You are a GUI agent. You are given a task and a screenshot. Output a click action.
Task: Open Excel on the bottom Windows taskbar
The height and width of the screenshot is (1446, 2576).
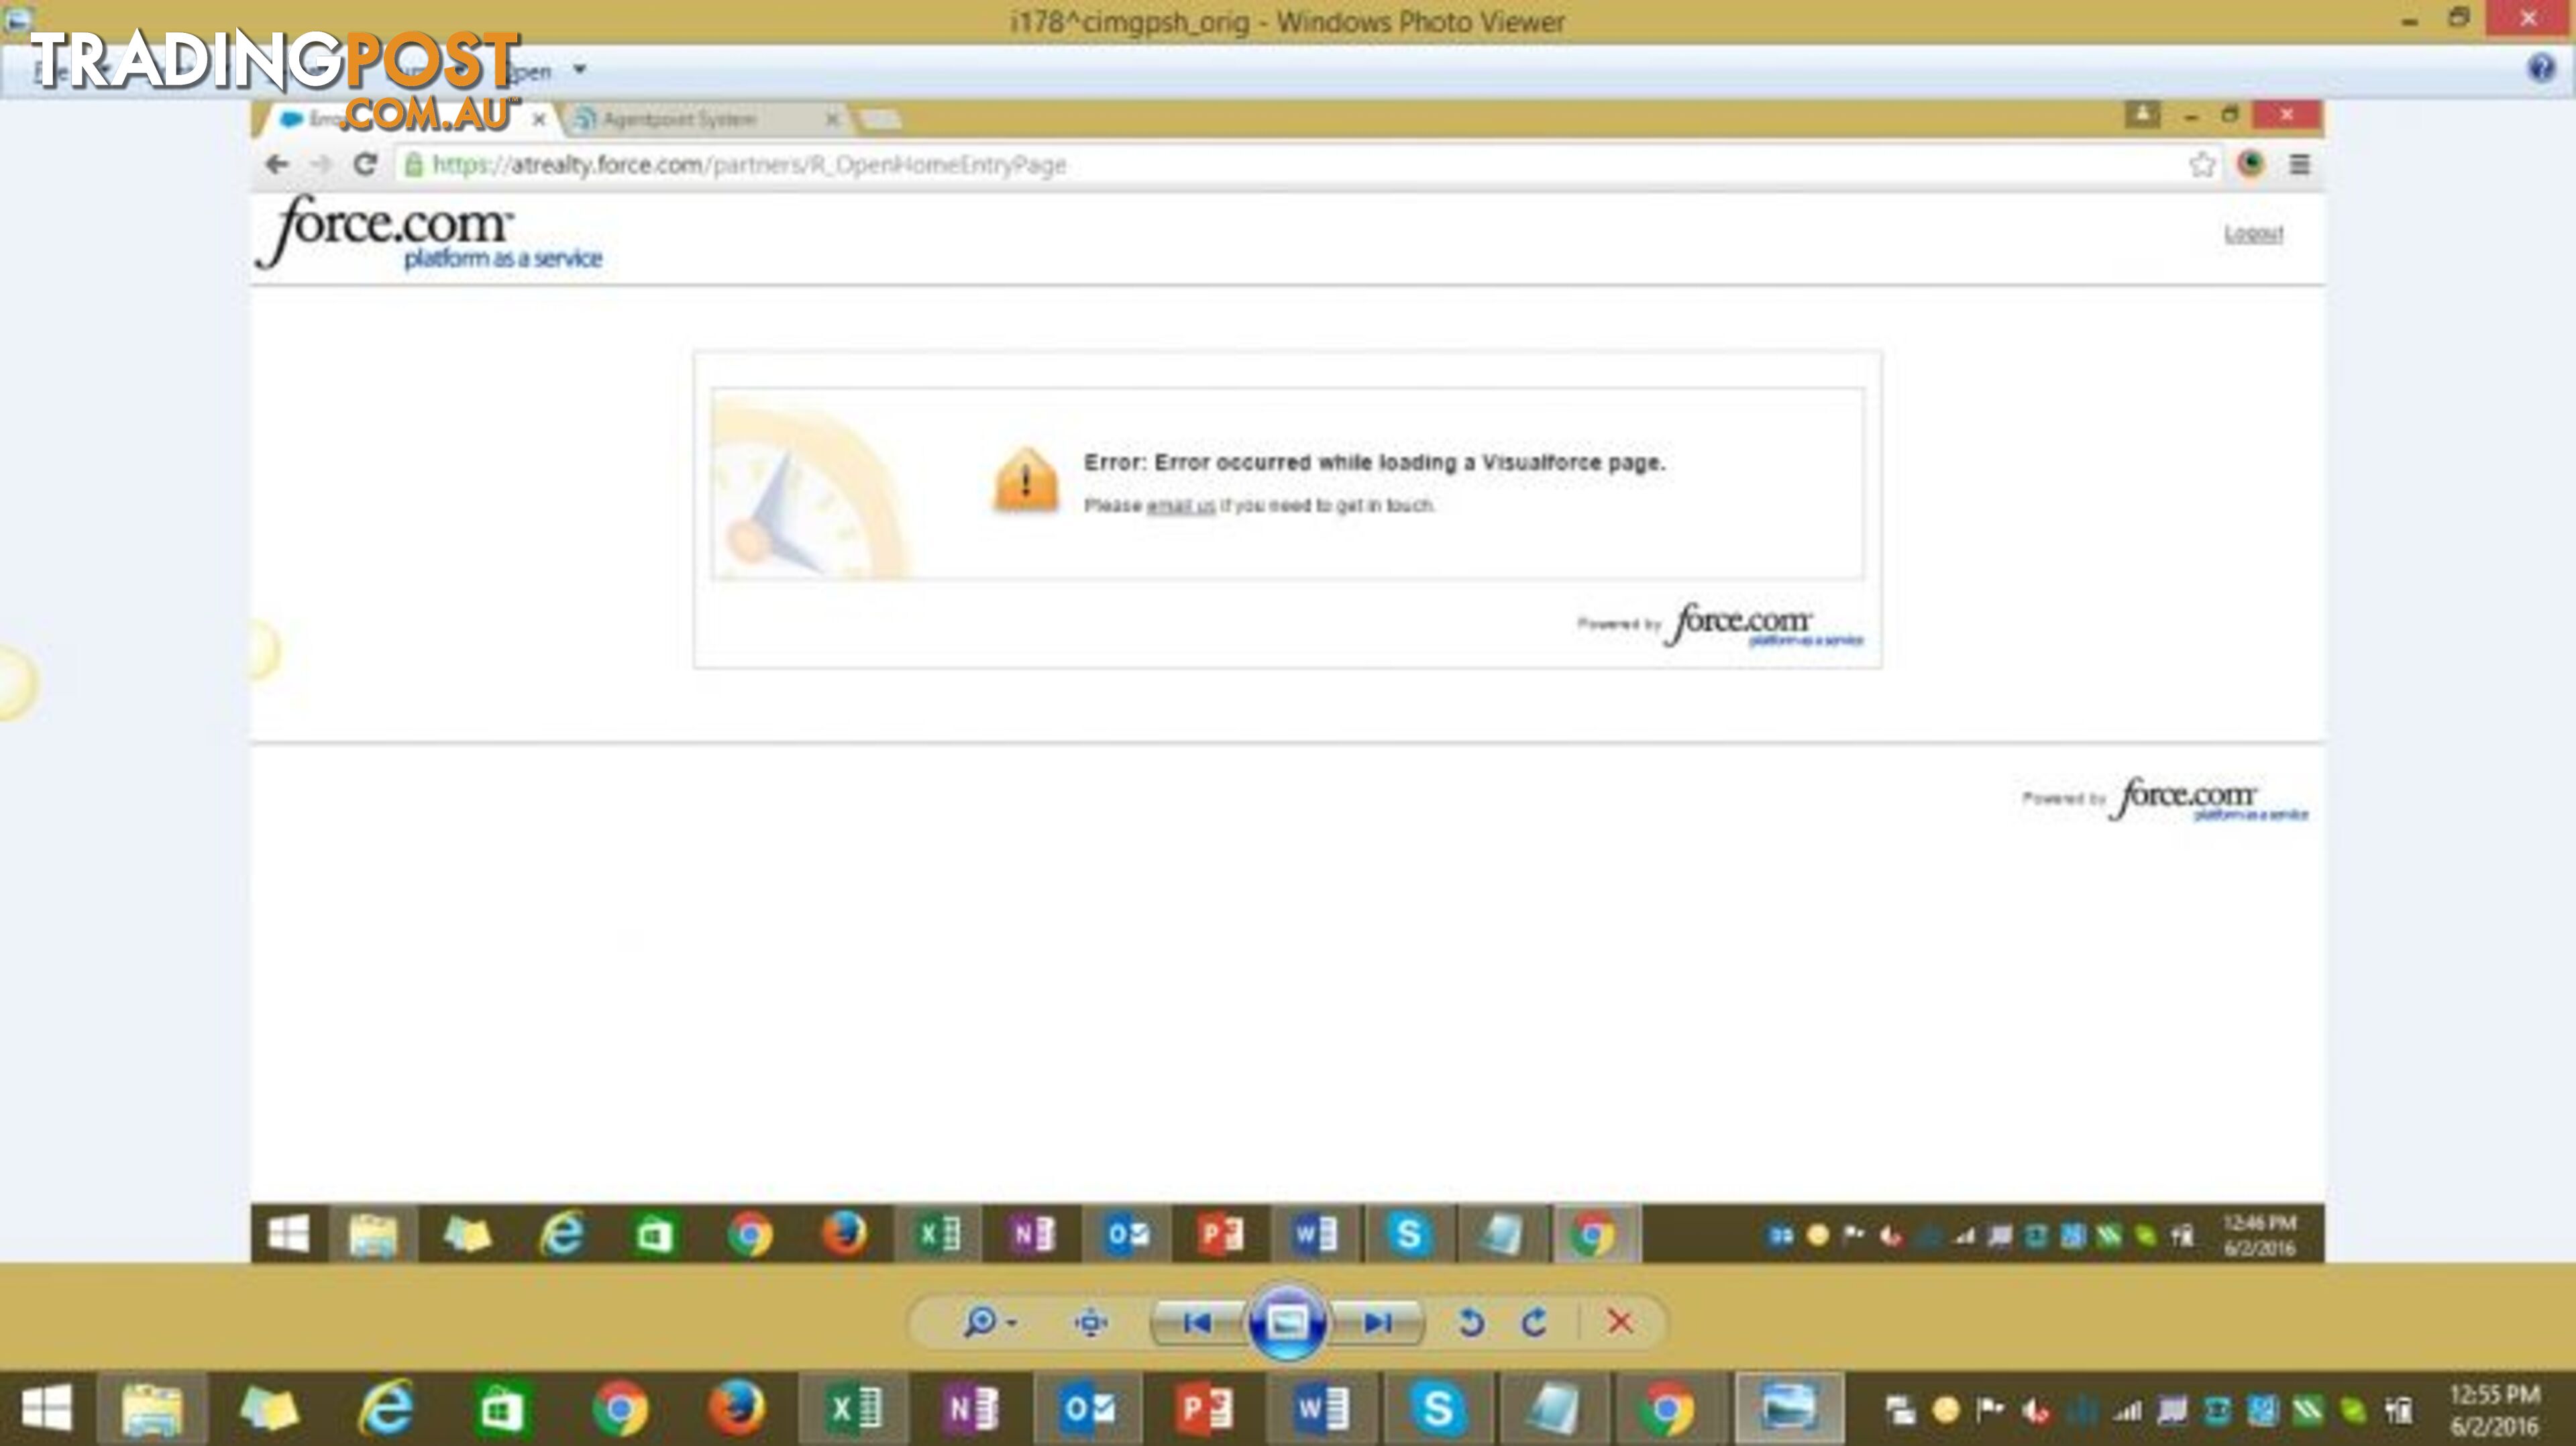coord(855,1408)
